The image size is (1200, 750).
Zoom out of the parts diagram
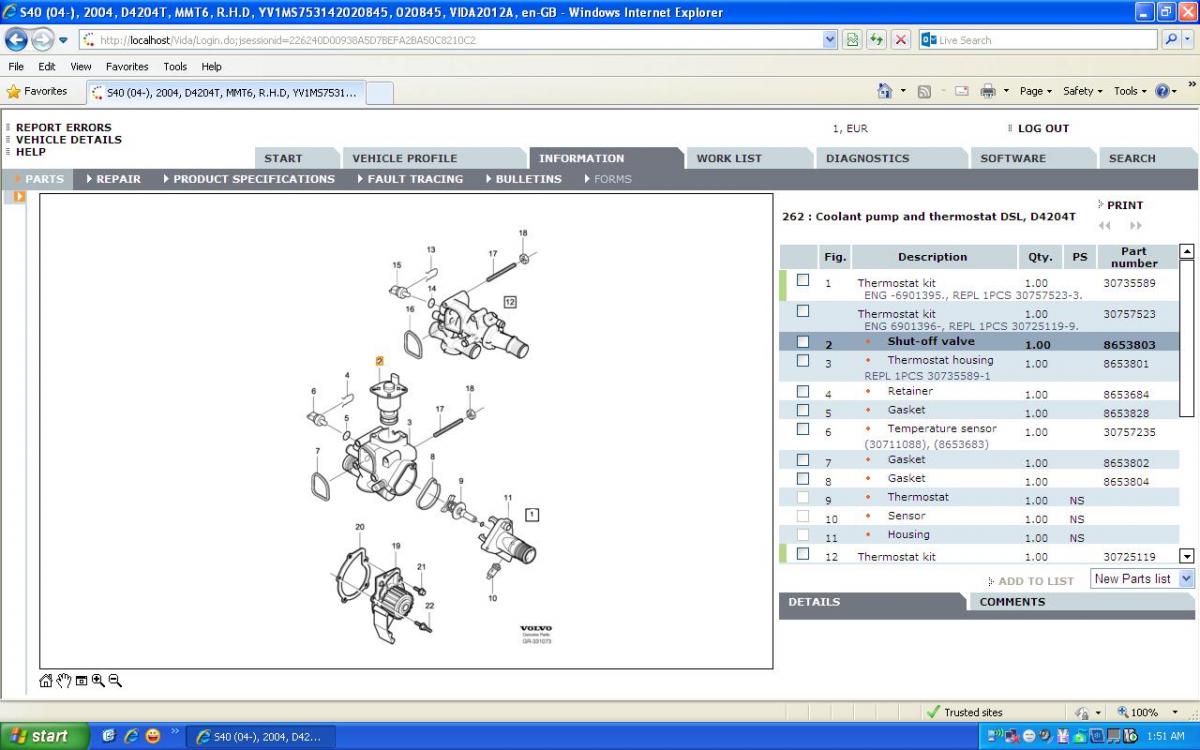point(115,681)
